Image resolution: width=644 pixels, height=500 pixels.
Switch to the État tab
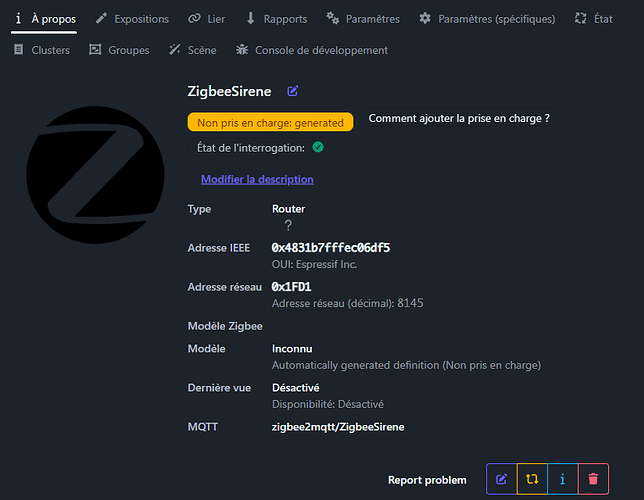[594, 19]
